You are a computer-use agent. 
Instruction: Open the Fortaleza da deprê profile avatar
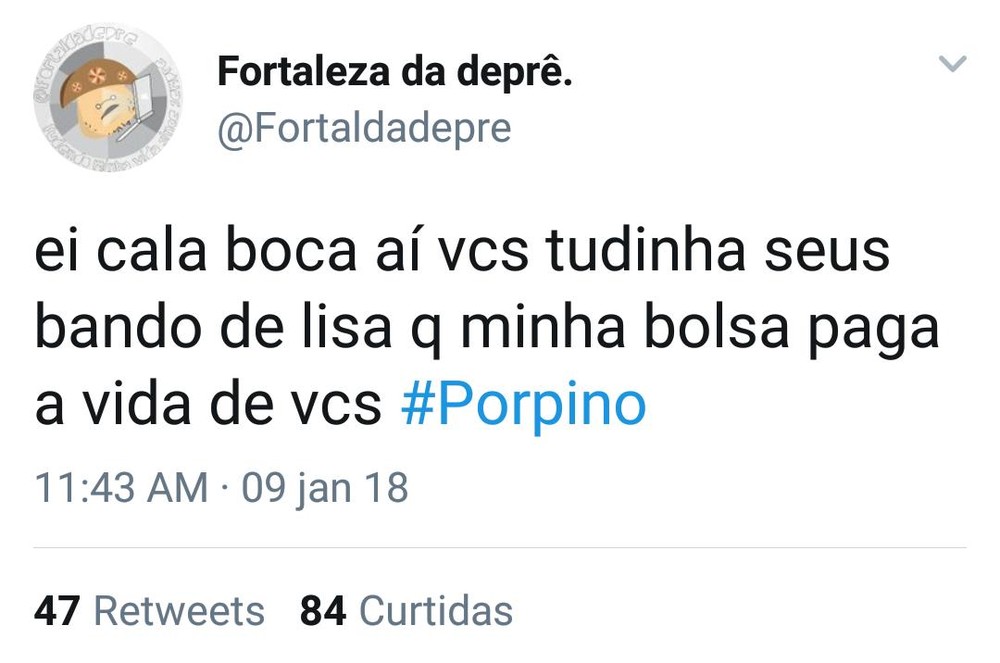point(107,97)
